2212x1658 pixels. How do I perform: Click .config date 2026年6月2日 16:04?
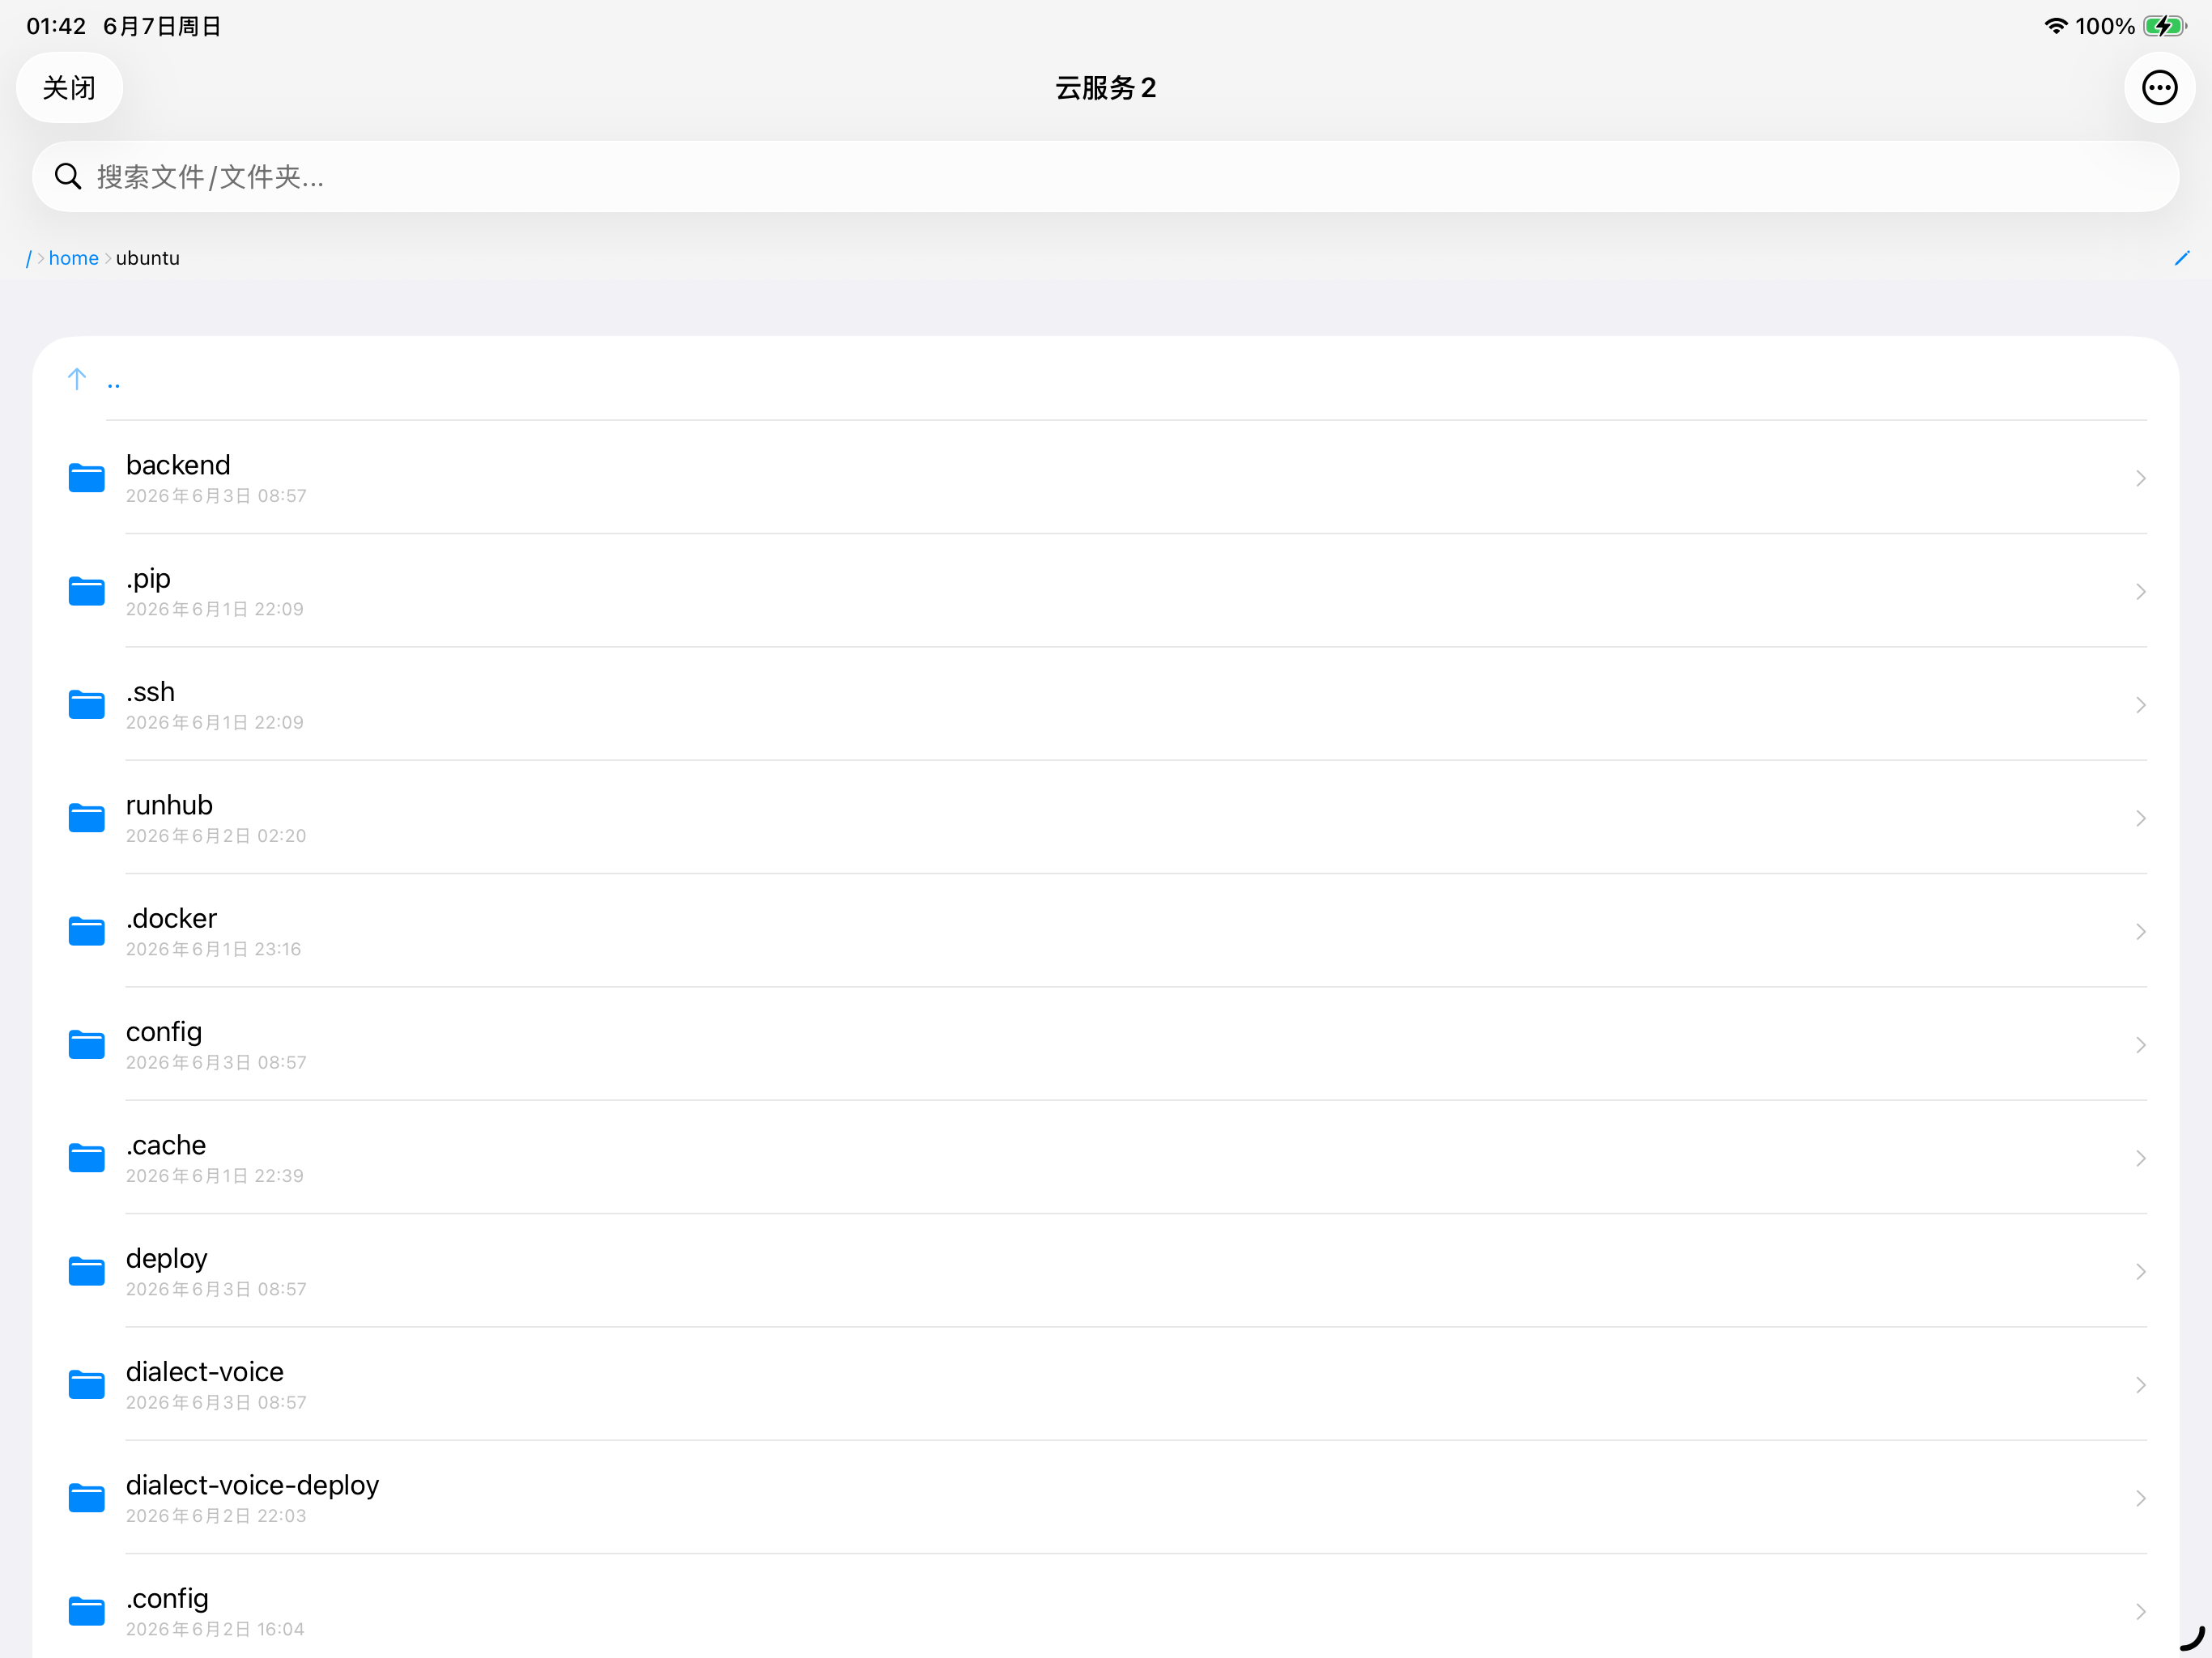(x=215, y=1629)
